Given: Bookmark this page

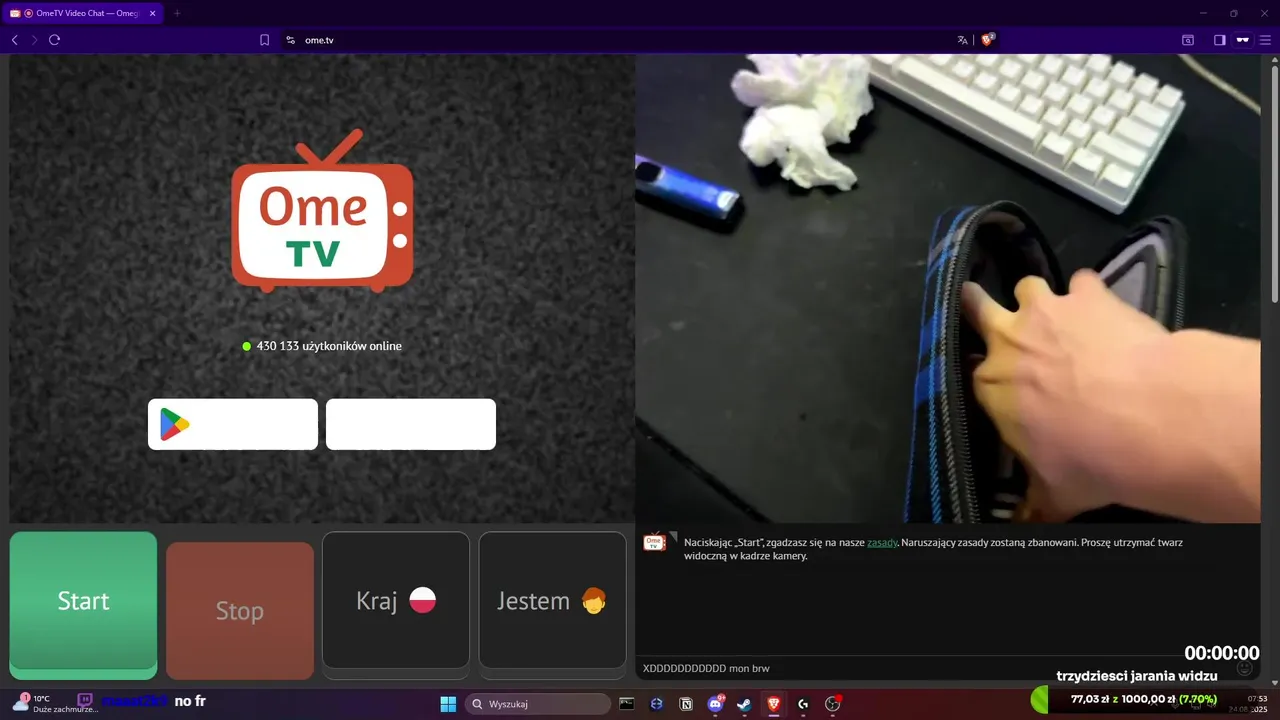Looking at the screenshot, I should pos(264,40).
